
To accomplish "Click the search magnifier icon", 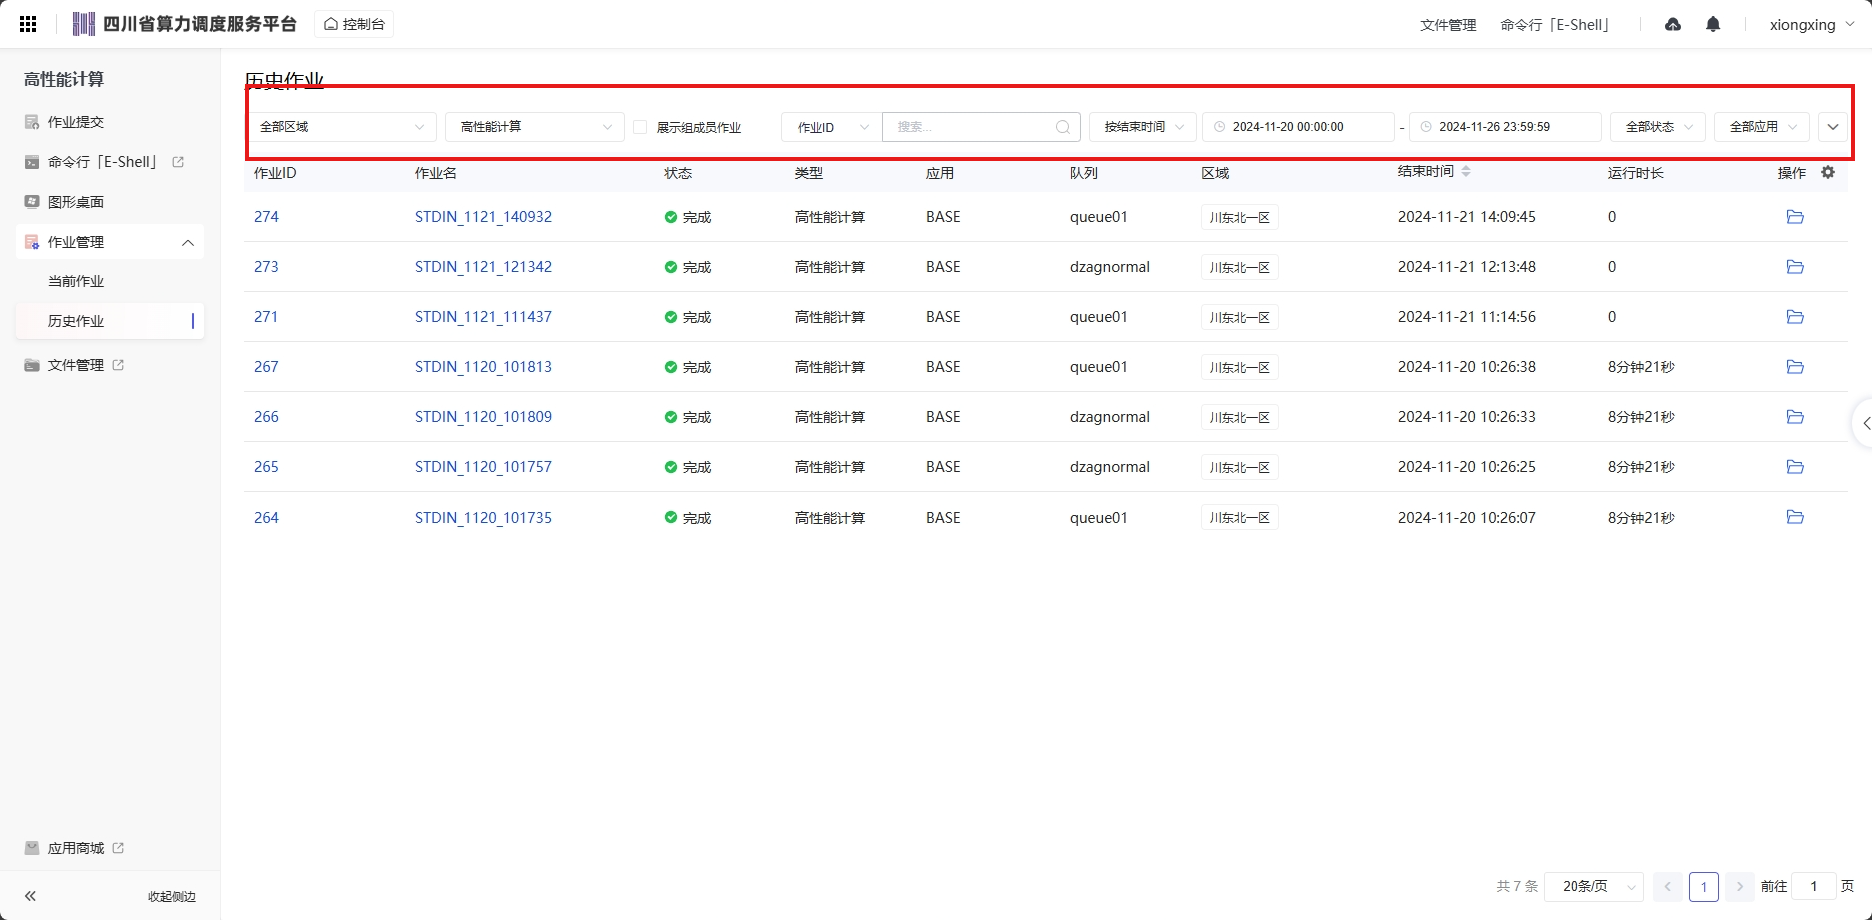I will (1063, 127).
